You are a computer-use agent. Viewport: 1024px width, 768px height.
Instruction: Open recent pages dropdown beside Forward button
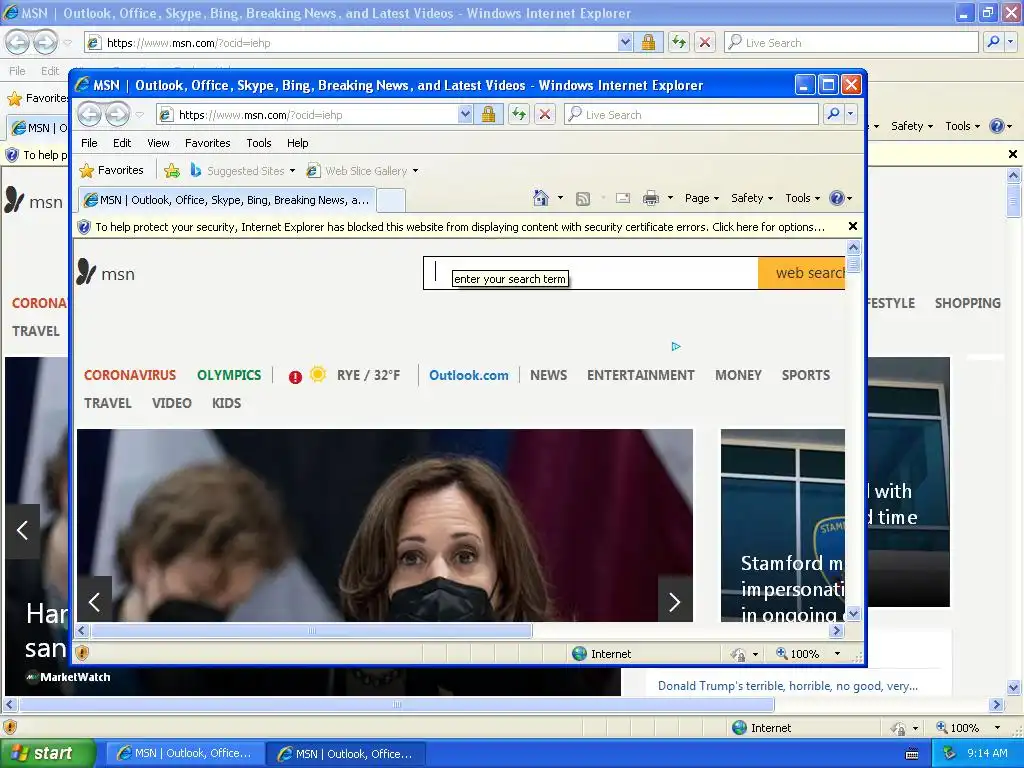point(140,115)
